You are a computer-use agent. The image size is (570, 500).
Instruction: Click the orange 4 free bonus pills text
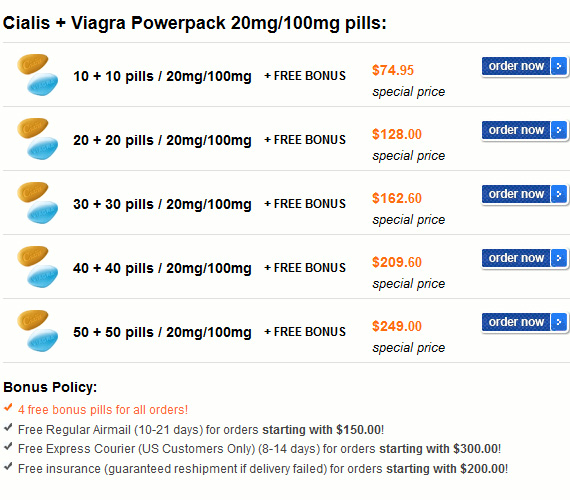(103, 410)
